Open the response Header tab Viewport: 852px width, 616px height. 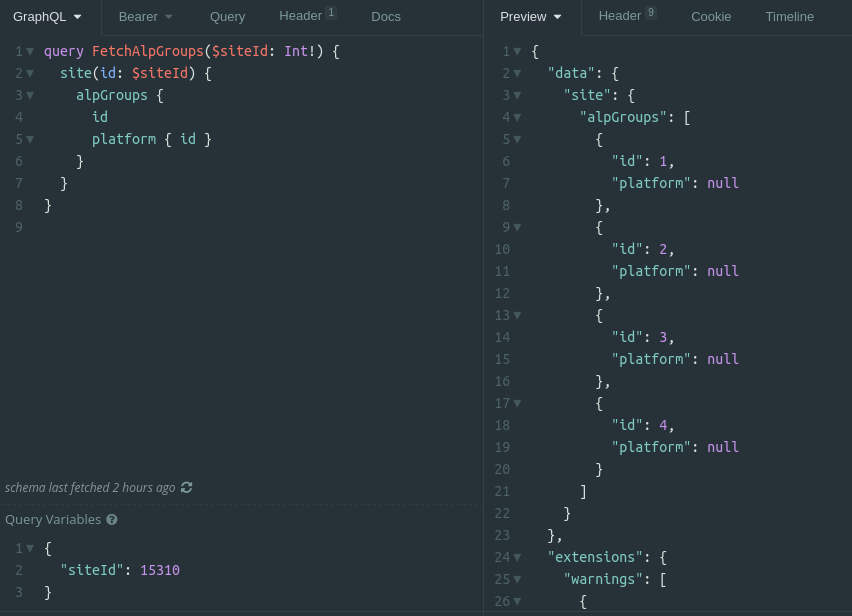click(628, 16)
